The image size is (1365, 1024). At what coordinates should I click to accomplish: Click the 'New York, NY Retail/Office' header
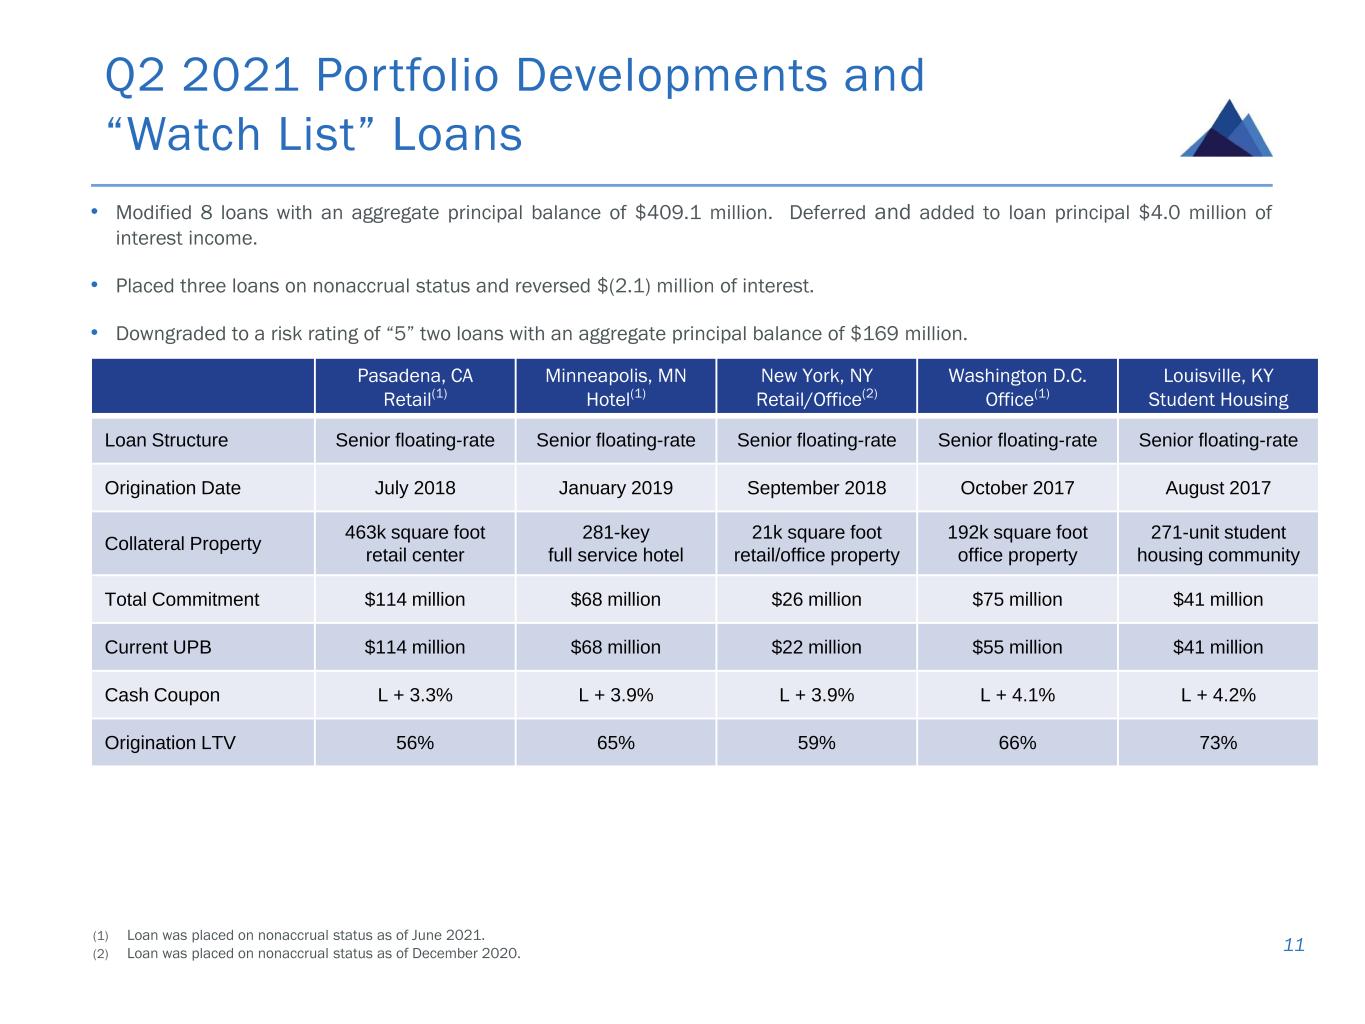(x=816, y=388)
